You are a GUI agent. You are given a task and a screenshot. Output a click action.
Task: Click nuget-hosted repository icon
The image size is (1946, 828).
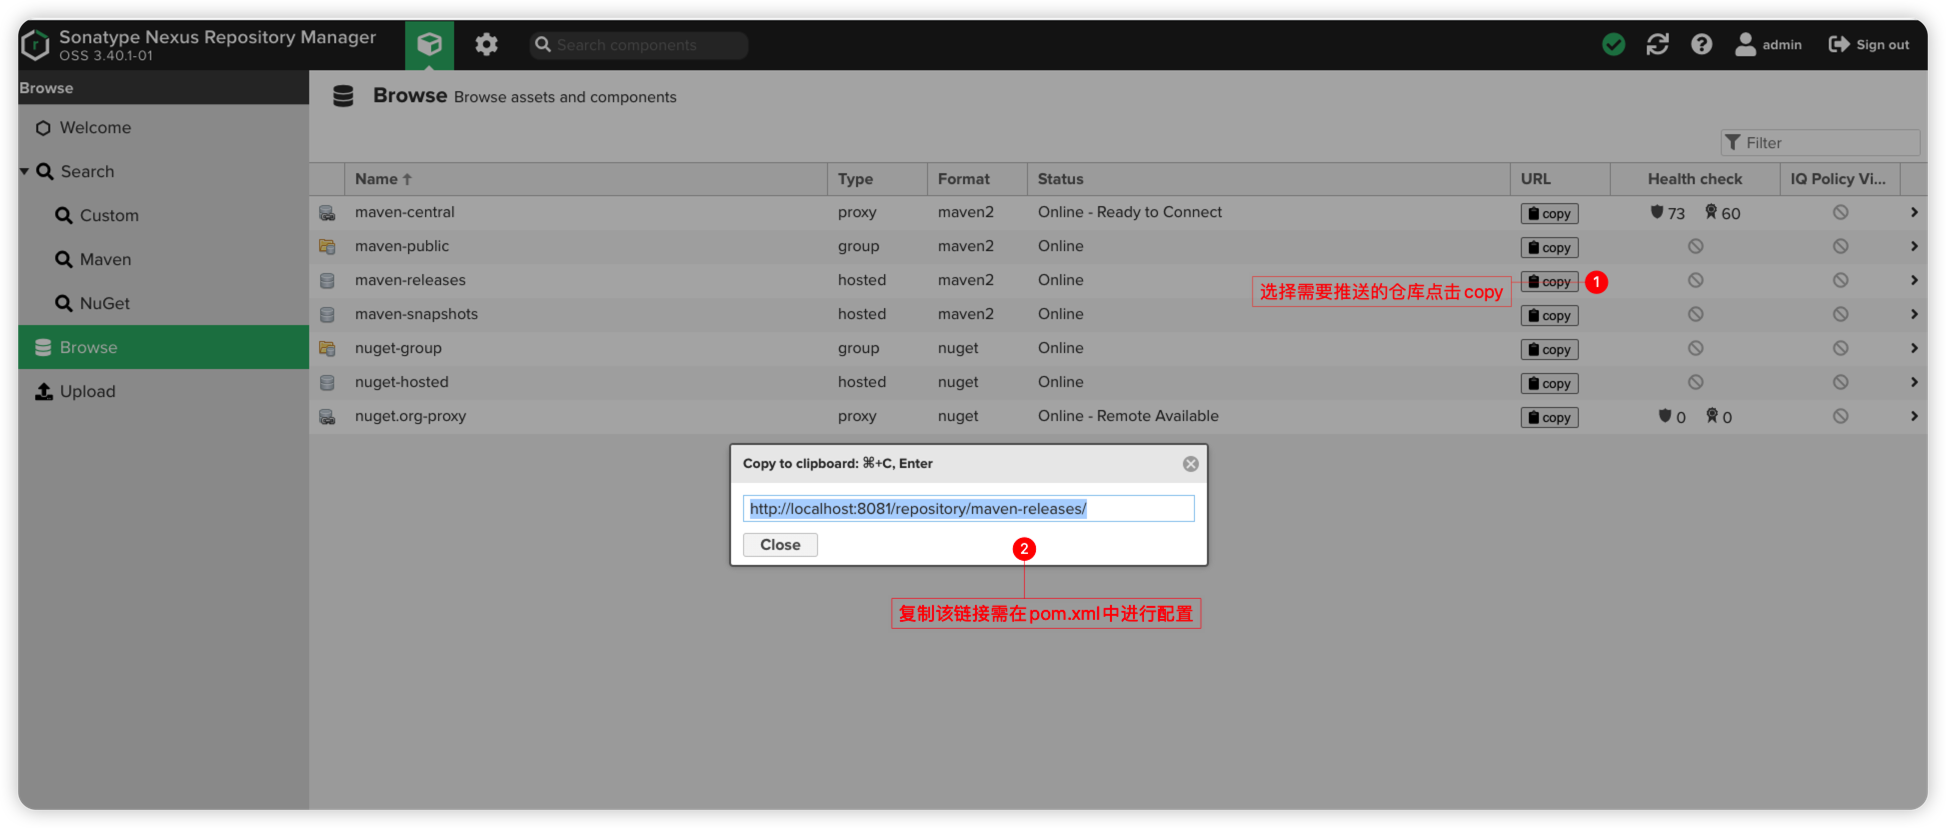[327, 382]
